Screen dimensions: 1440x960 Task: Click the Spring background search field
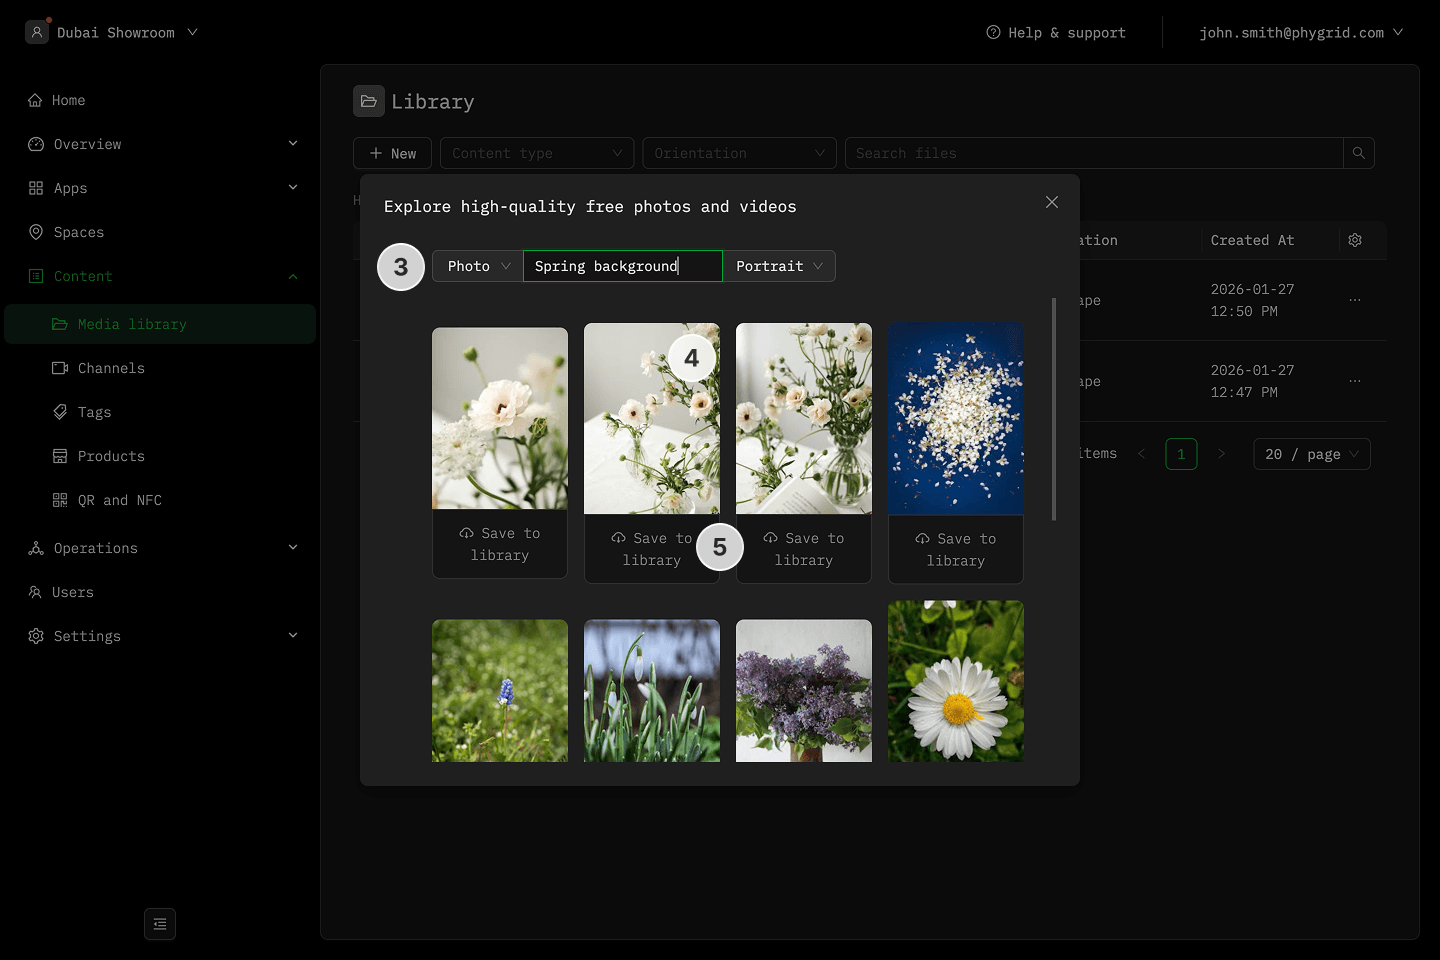[x=622, y=266]
